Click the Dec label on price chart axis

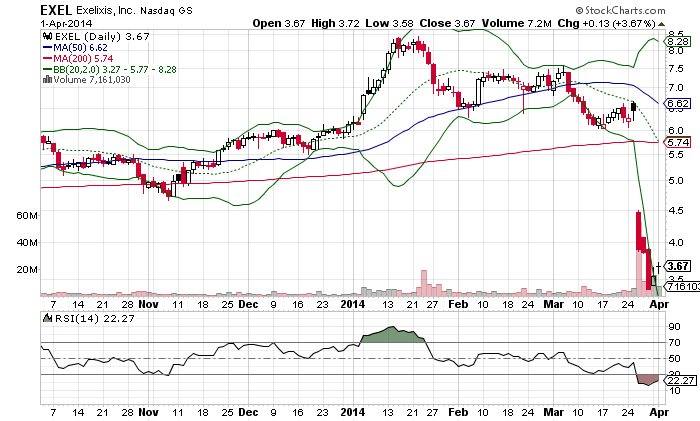coord(248,304)
